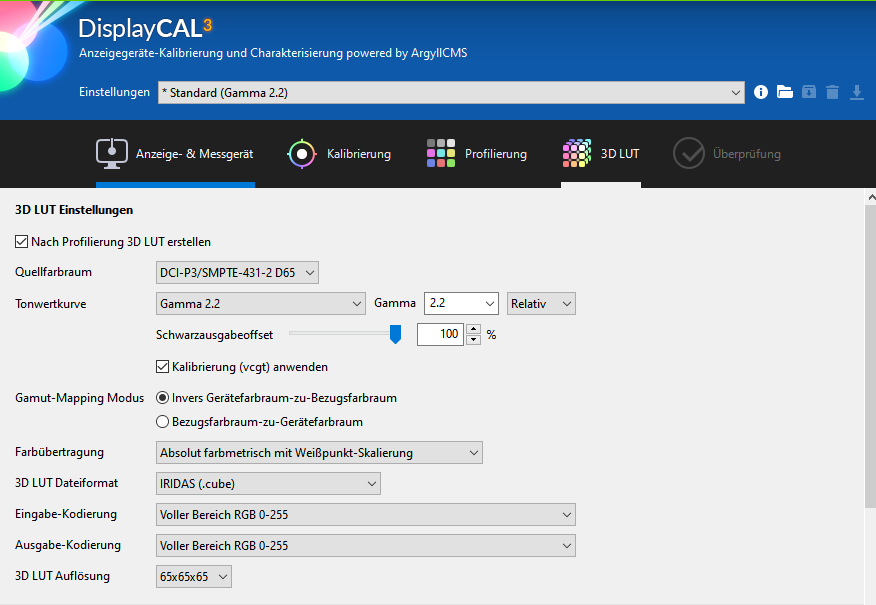Click the Quellfarbraum label
Screen dimensions: 876x605
[x=54, y=272]
